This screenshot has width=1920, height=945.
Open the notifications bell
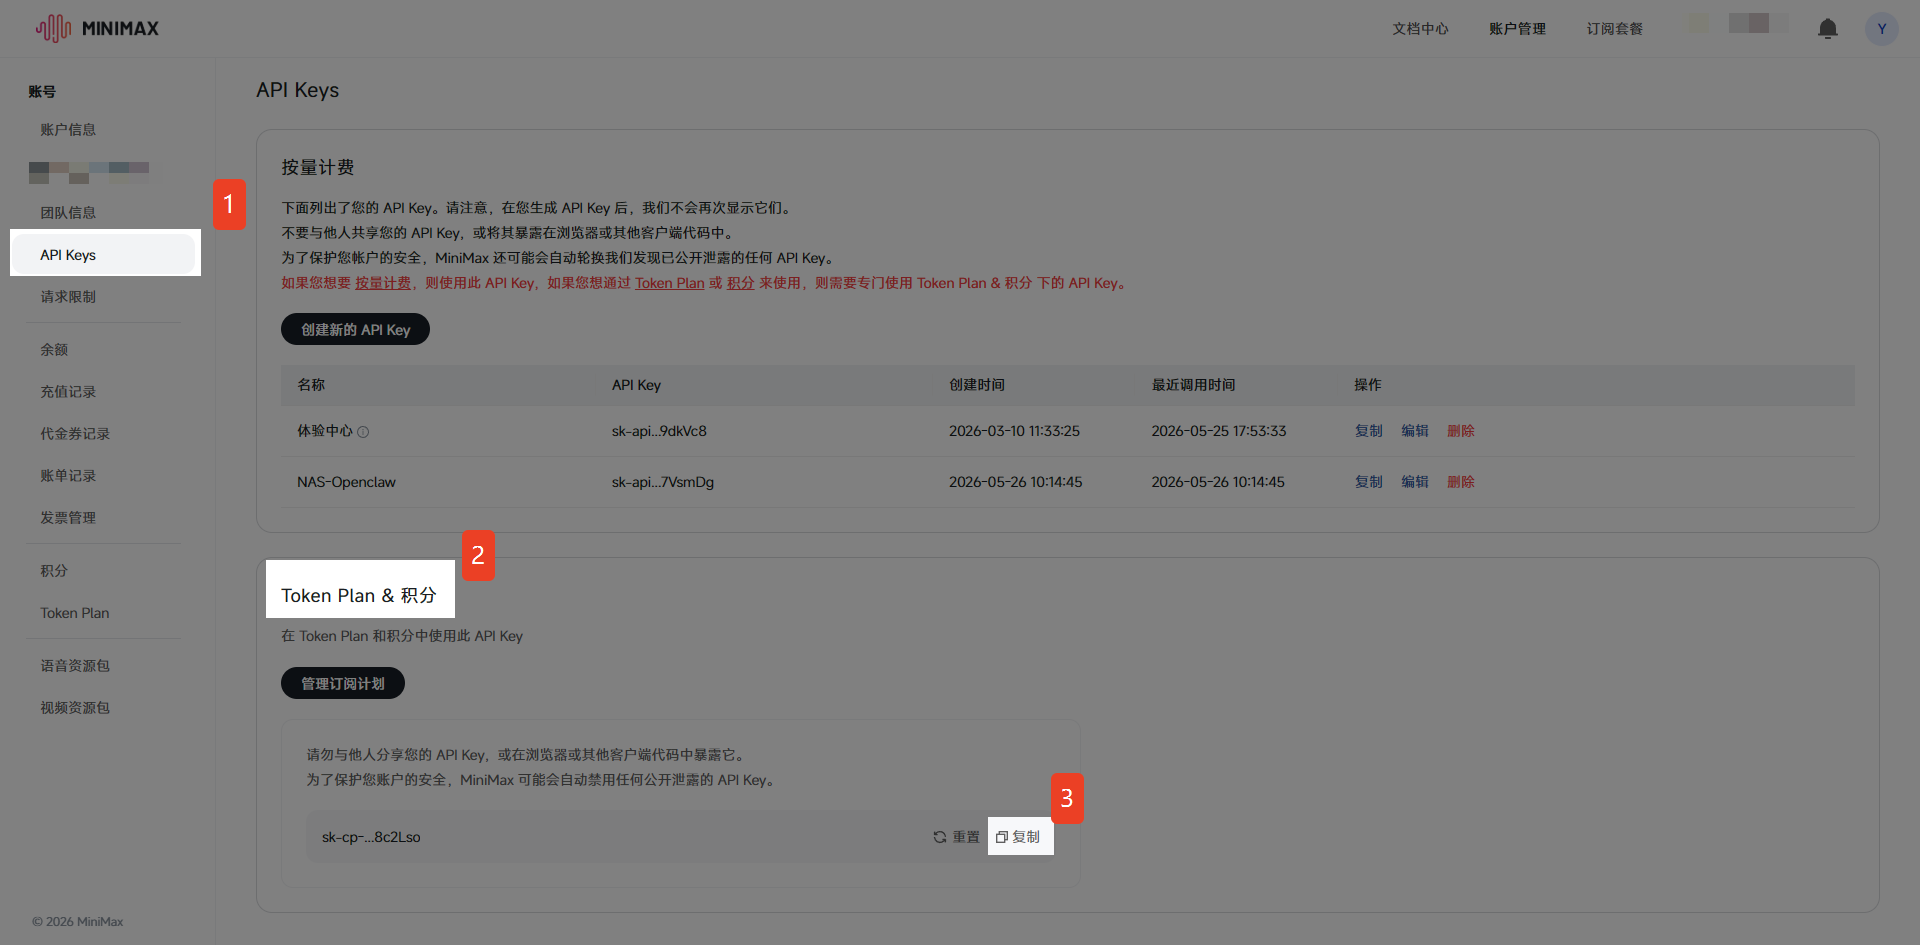[1827, 28]
